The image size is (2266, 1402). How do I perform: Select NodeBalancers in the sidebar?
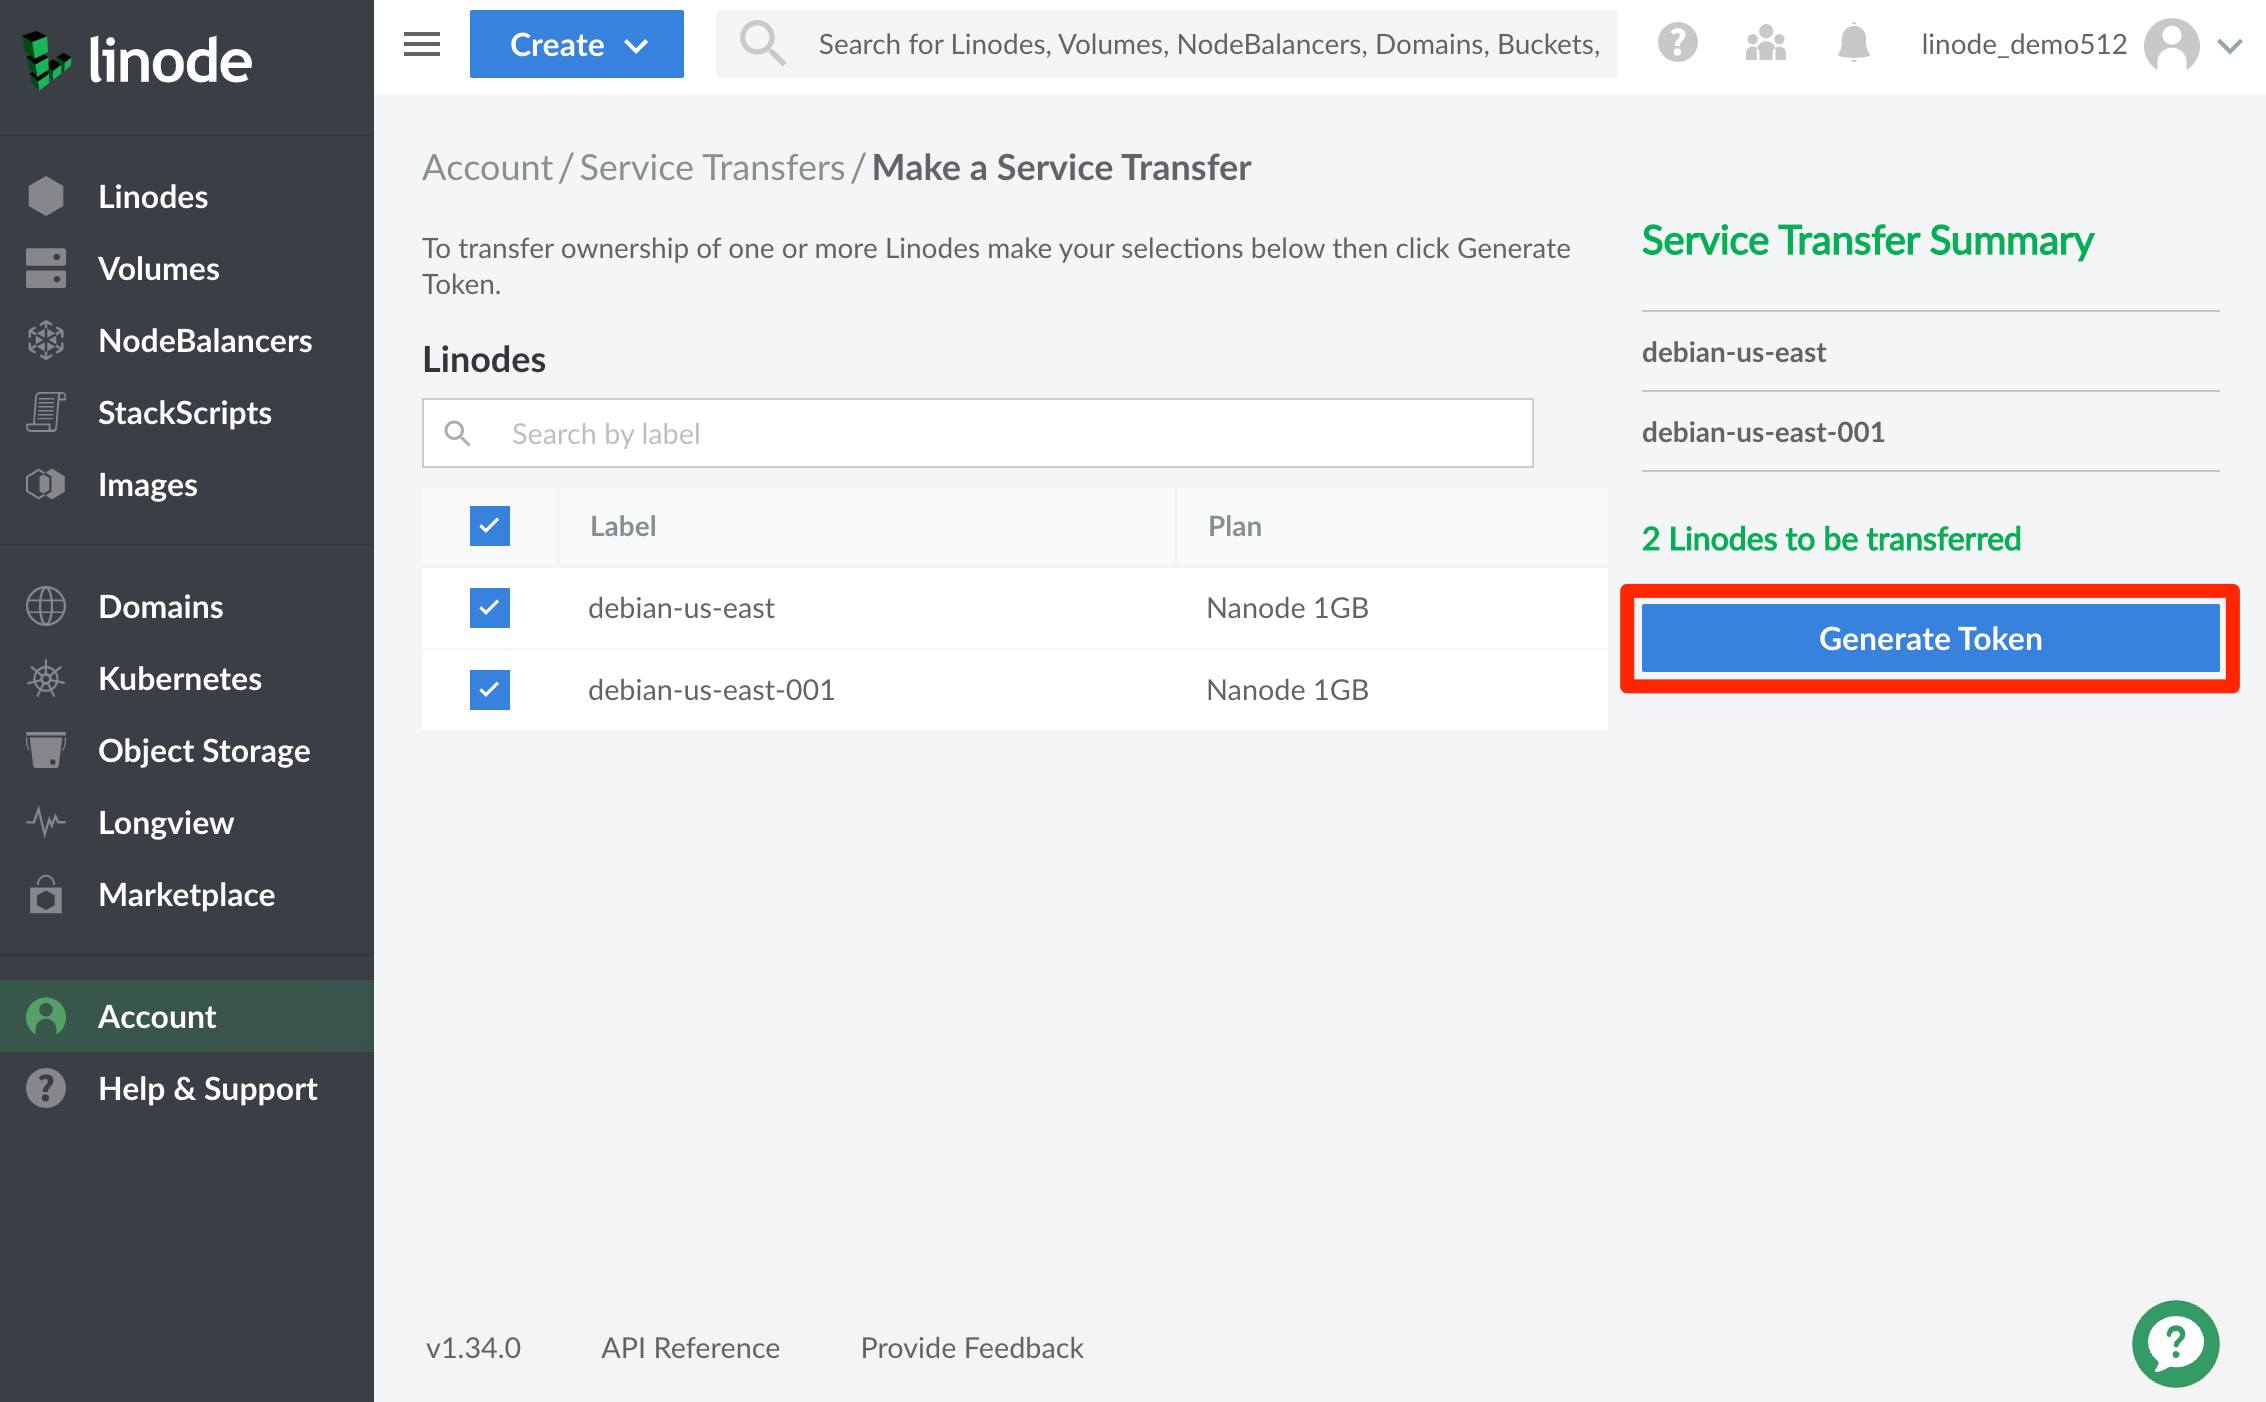(205, 340)
